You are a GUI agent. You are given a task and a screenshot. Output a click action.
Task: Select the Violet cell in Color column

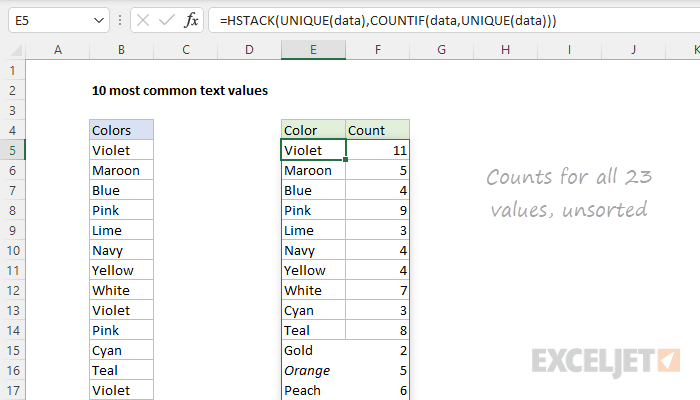click(x=313, y=150)
